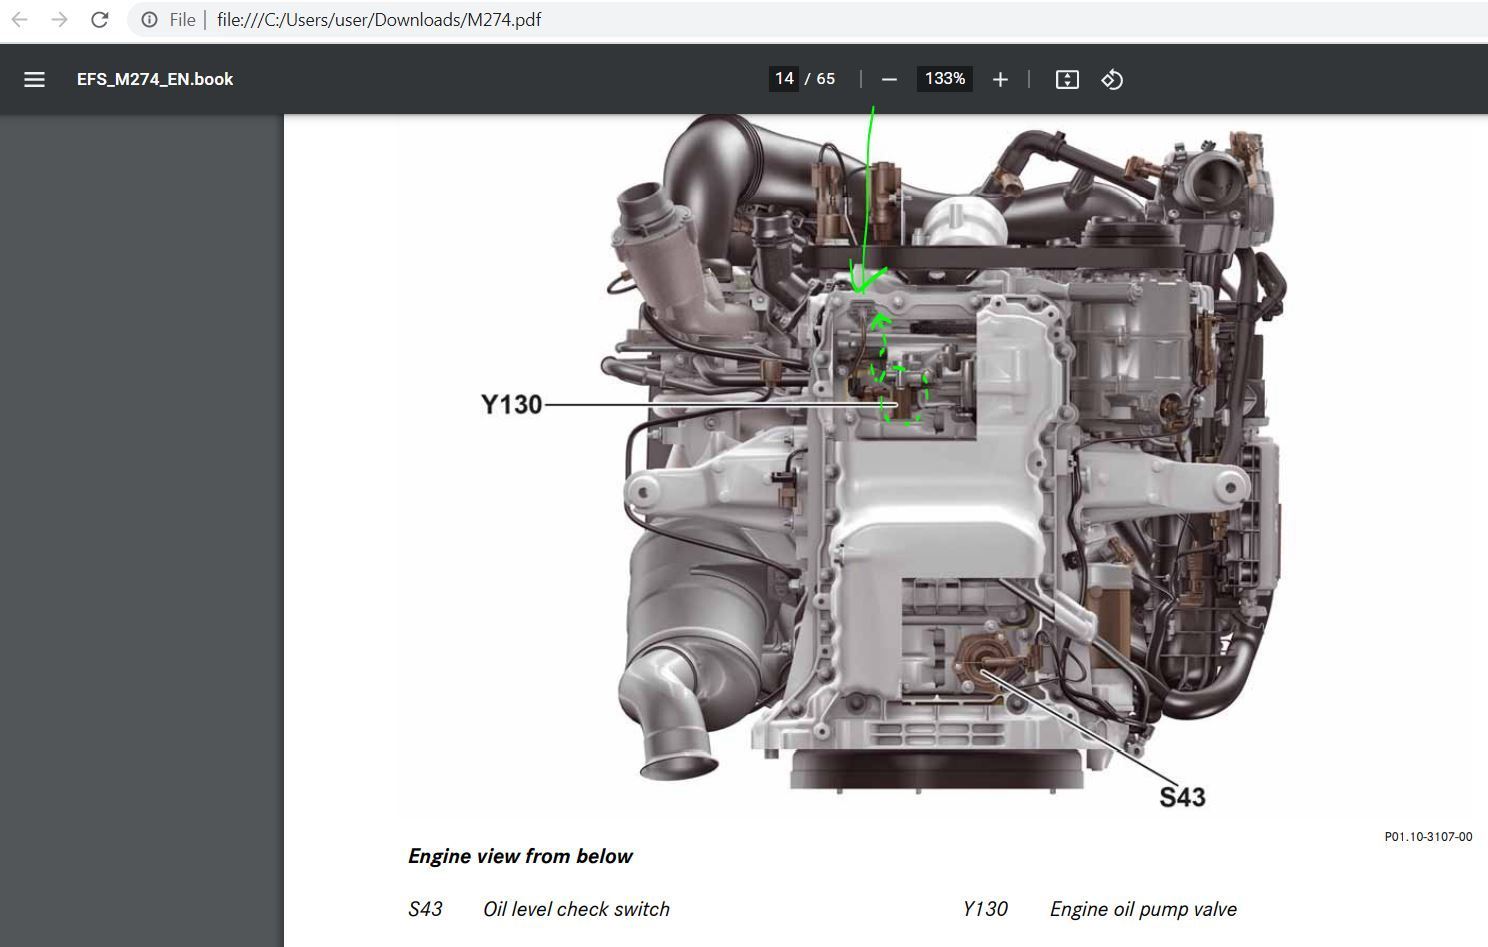Reload the M274.pdf page
This screenshot has height=947, width=1488.
tap(99, 20)
